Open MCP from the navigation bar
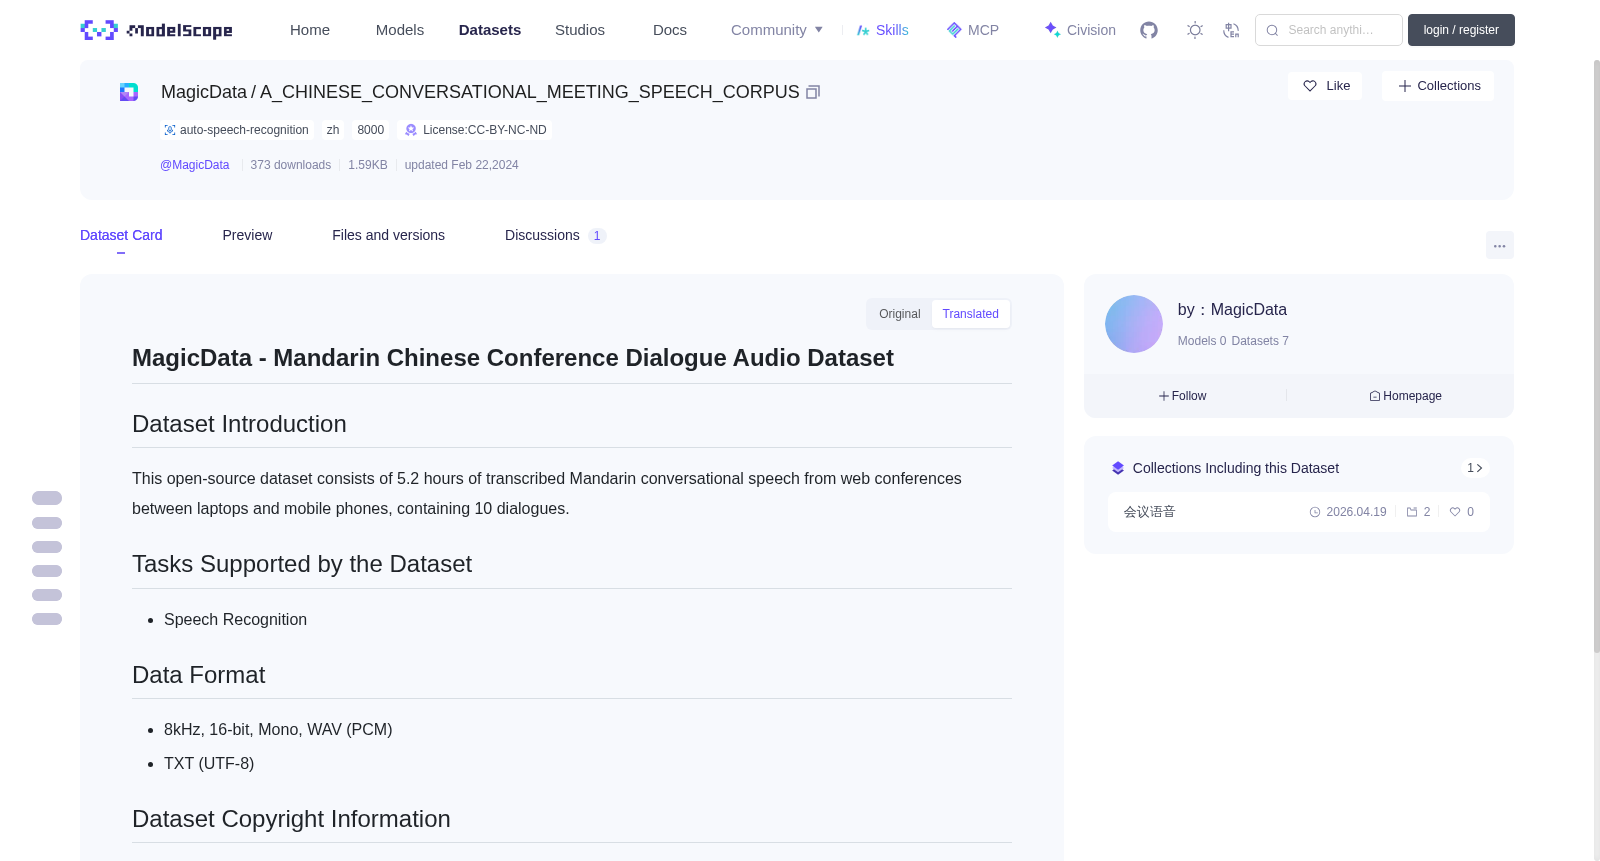Screen dimensions: 1600x861 (972, 30)
